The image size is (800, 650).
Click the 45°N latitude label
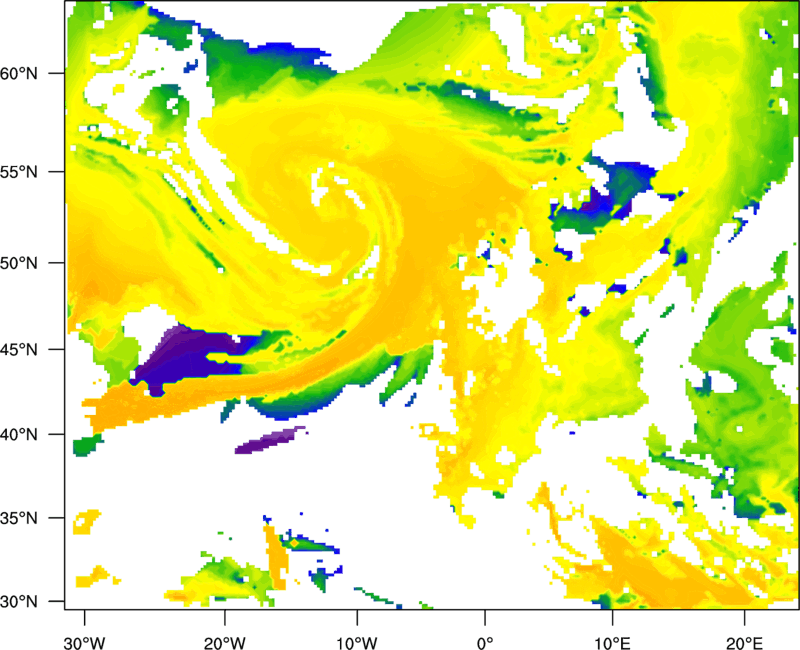(19, 350)
